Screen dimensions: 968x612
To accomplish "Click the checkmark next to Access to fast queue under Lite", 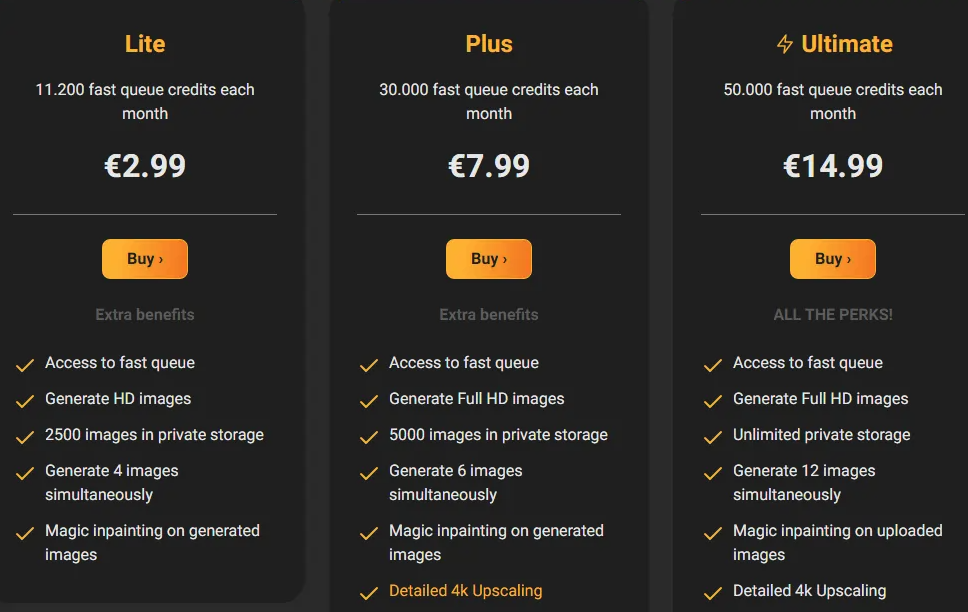I will coord(25,363).
